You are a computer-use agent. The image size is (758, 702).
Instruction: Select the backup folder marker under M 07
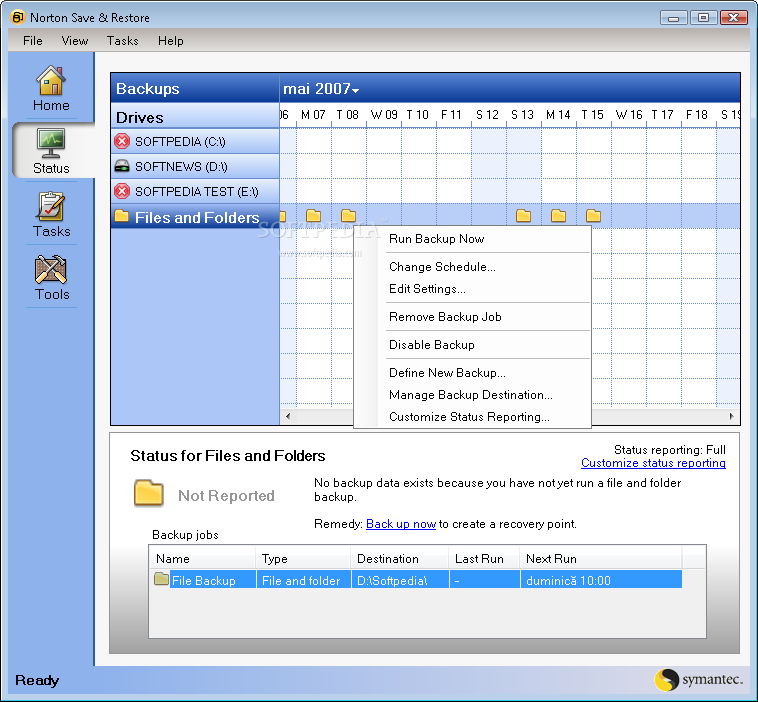314,216
